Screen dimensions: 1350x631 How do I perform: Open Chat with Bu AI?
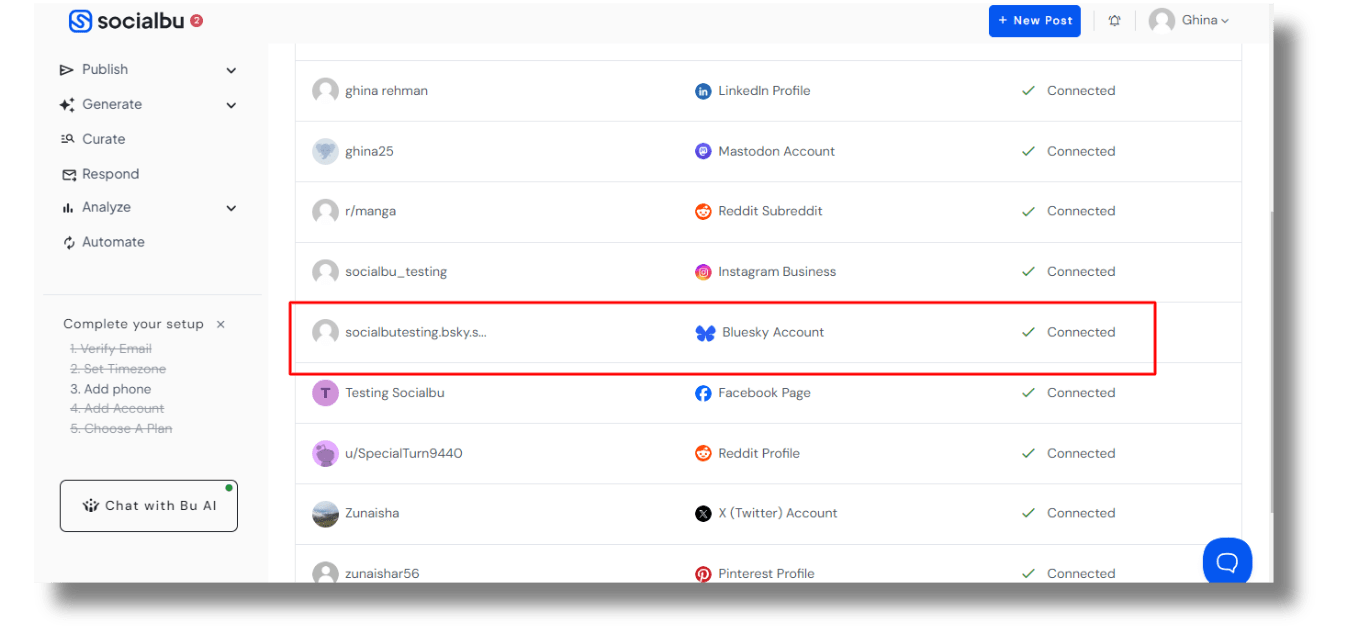click(x=149, y=506)
